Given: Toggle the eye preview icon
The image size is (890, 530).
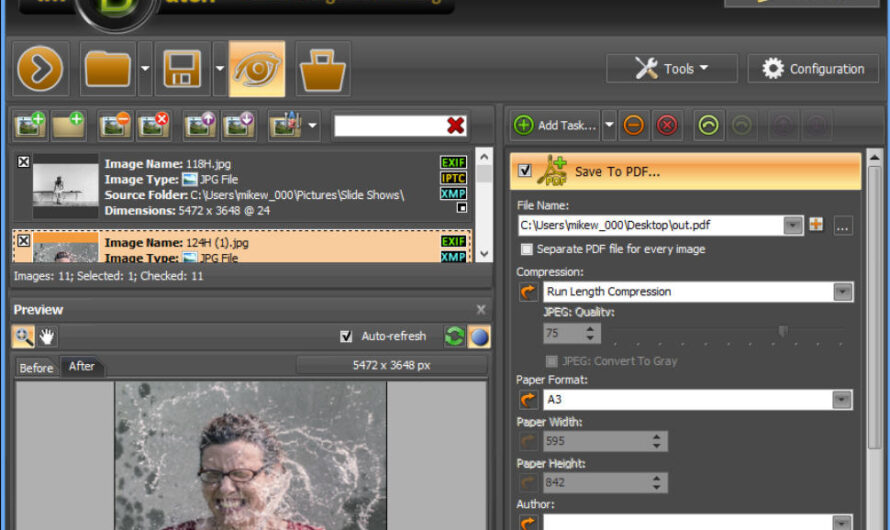Looking at the screenshot, I should [x=257, y=69].
